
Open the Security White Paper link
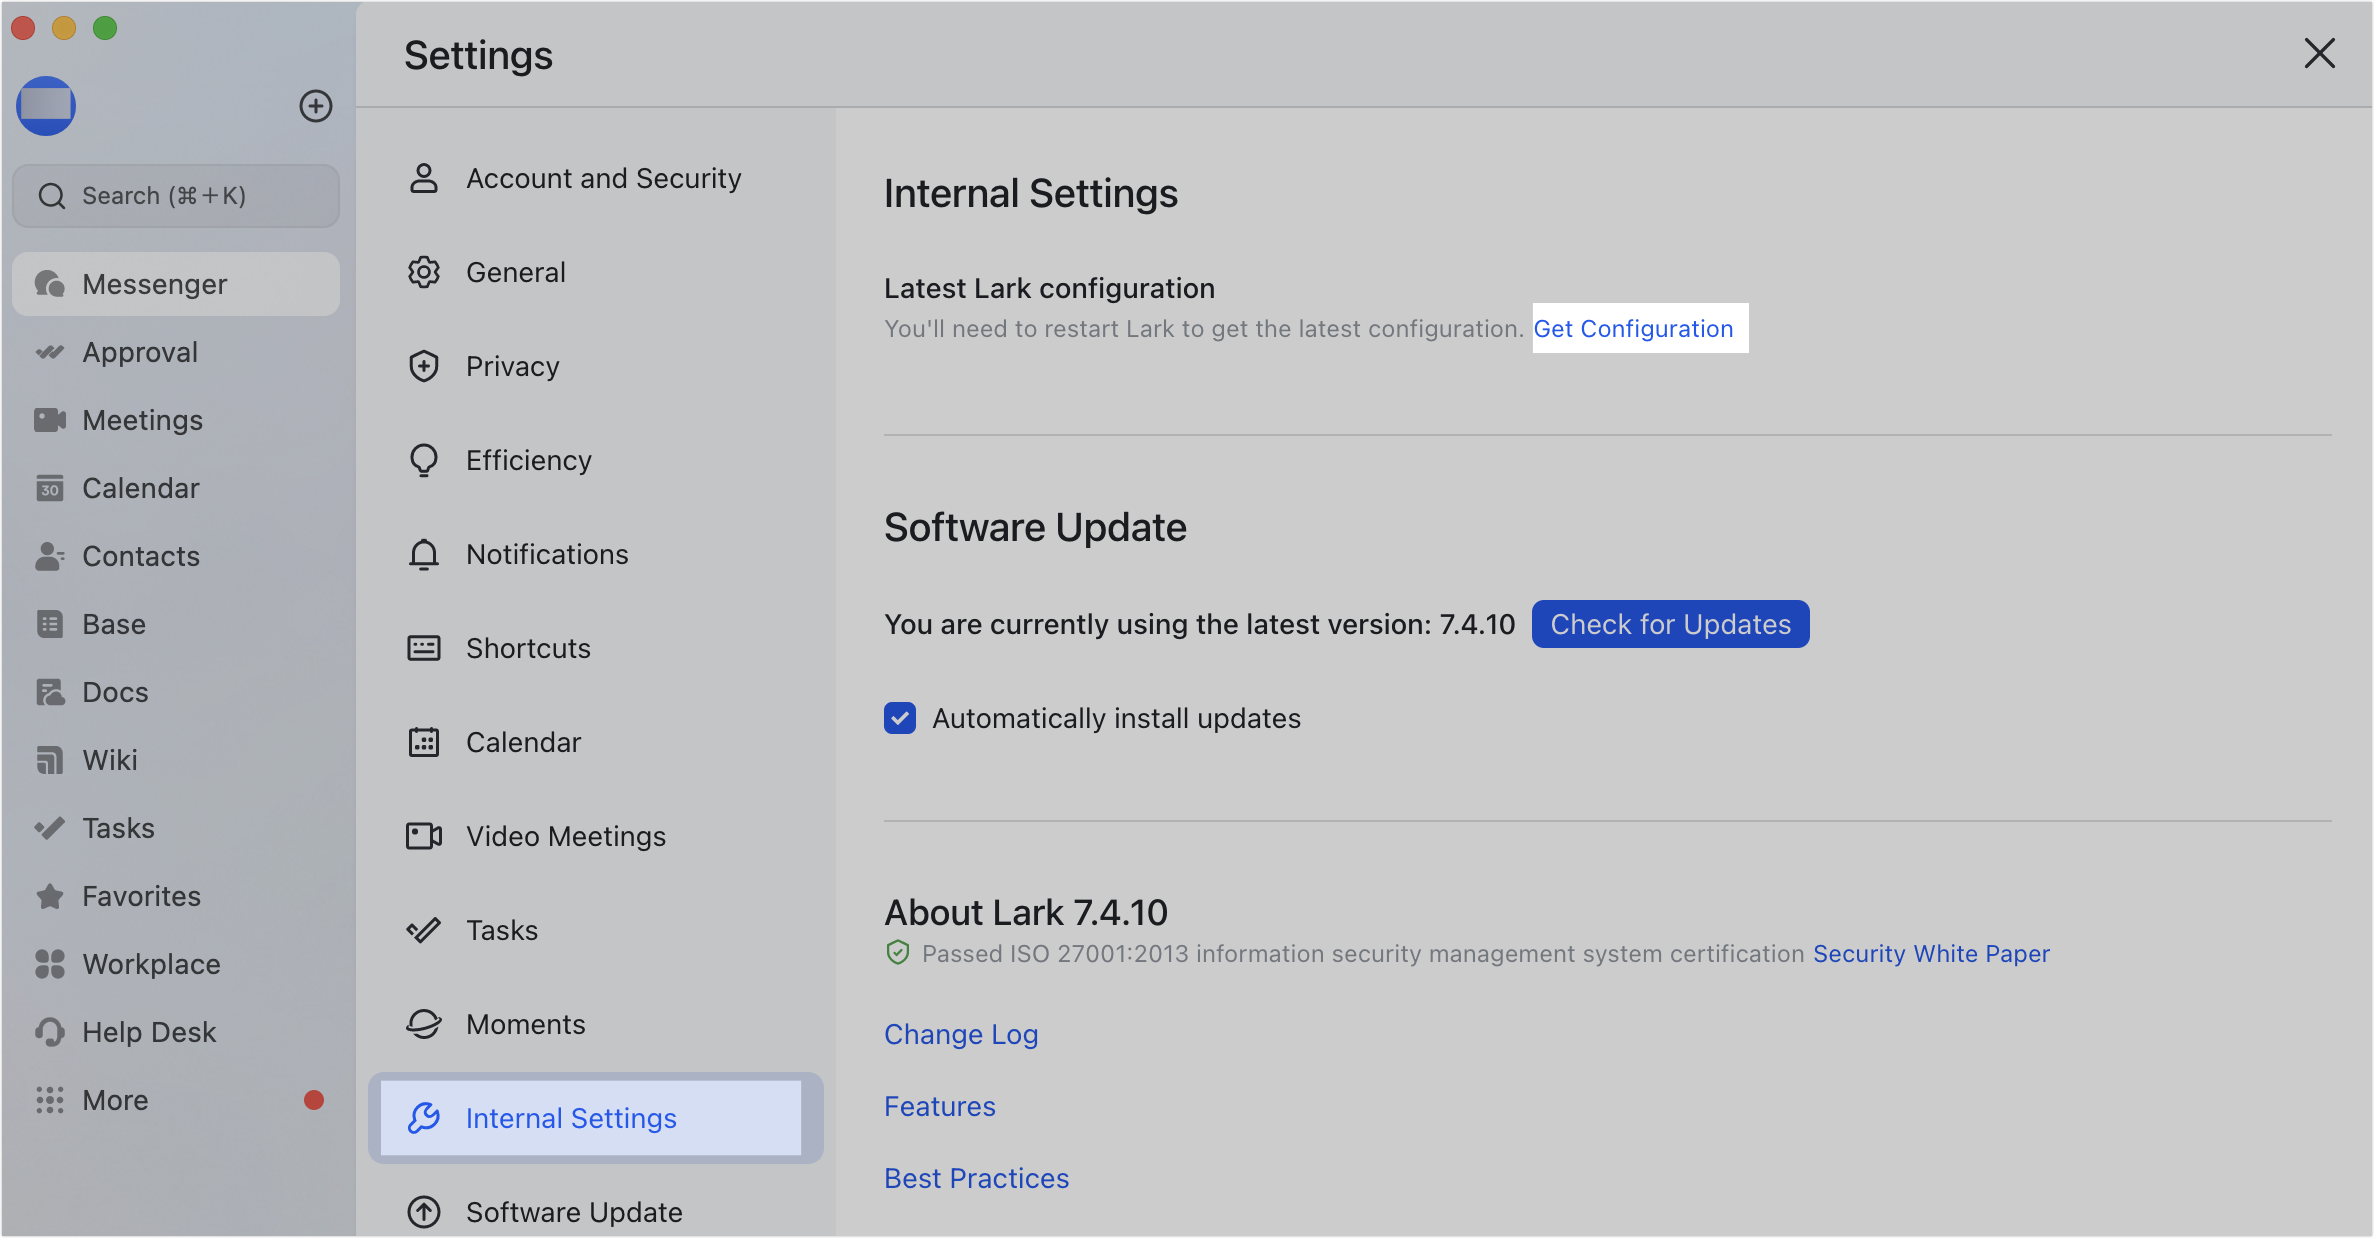(x=1931, y=953)
